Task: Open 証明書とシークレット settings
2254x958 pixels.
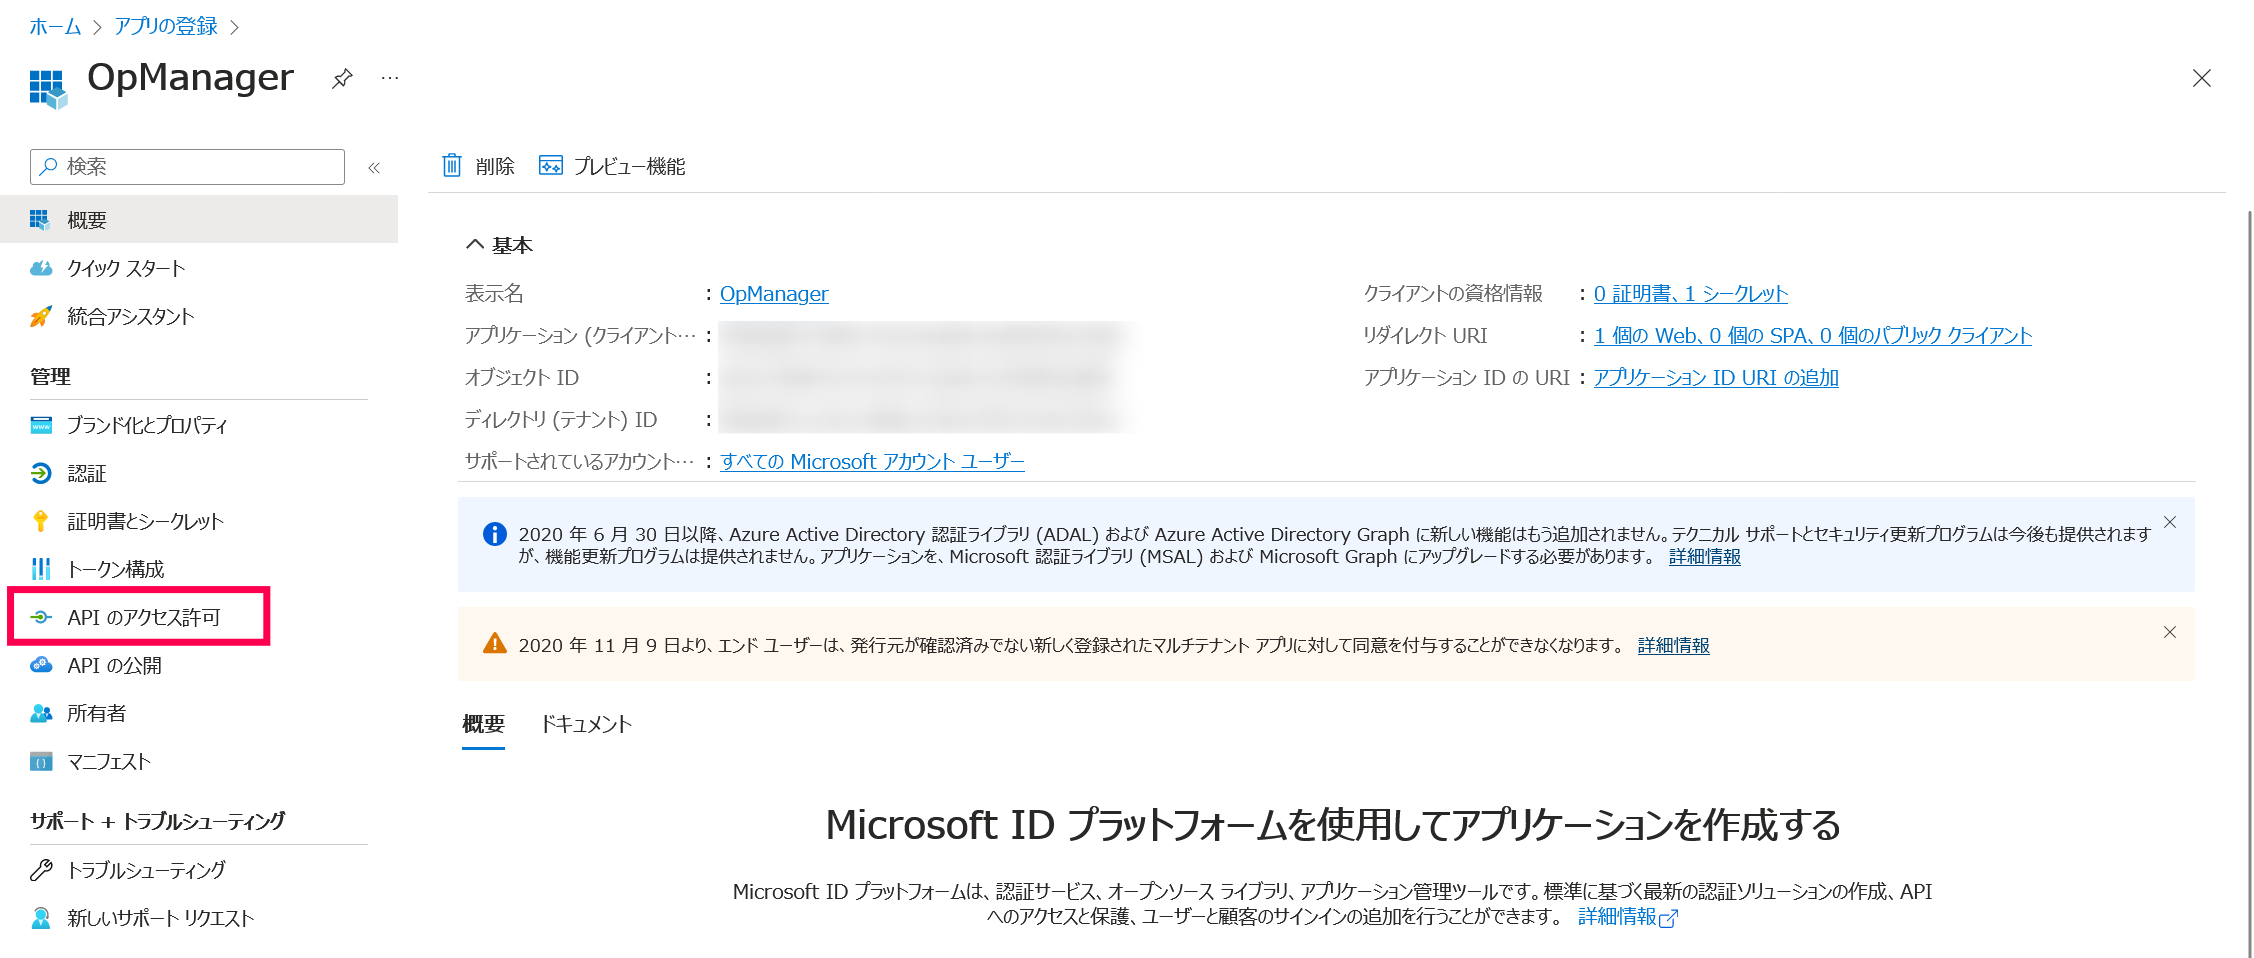Action: [144, 520]
